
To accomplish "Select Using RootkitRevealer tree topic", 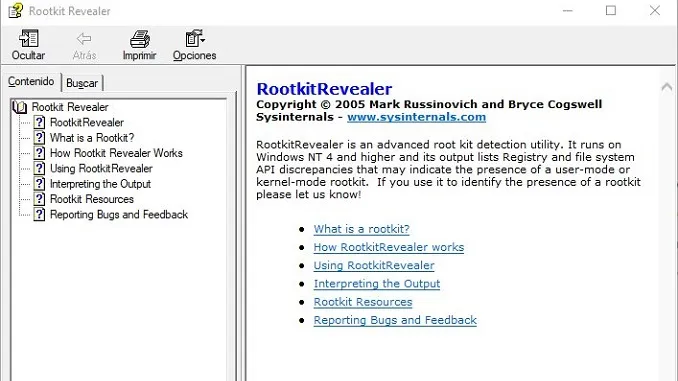I will 101,168.
